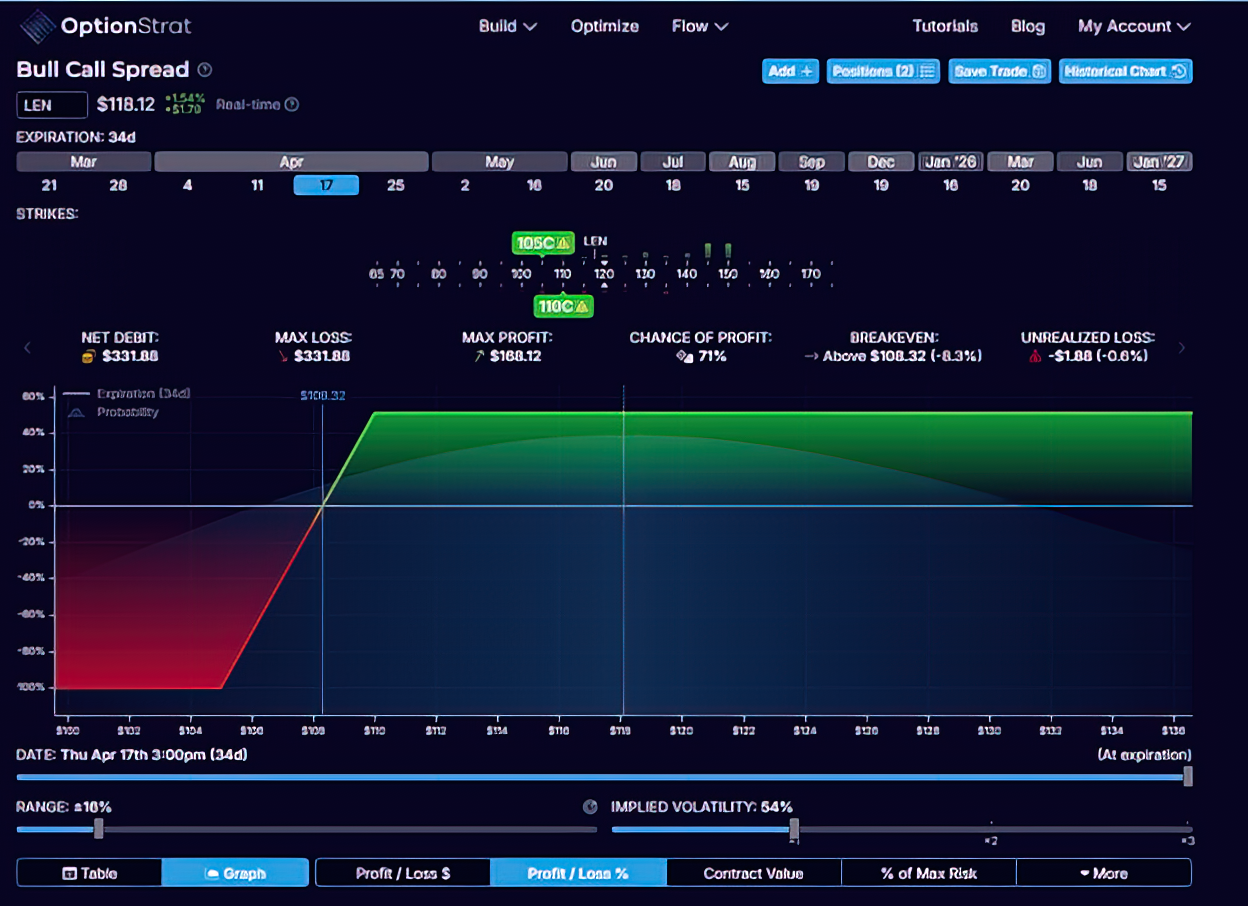Screen dimensions: 1248x906
Task: Click the Range slider handle
Action: (98, 828)
